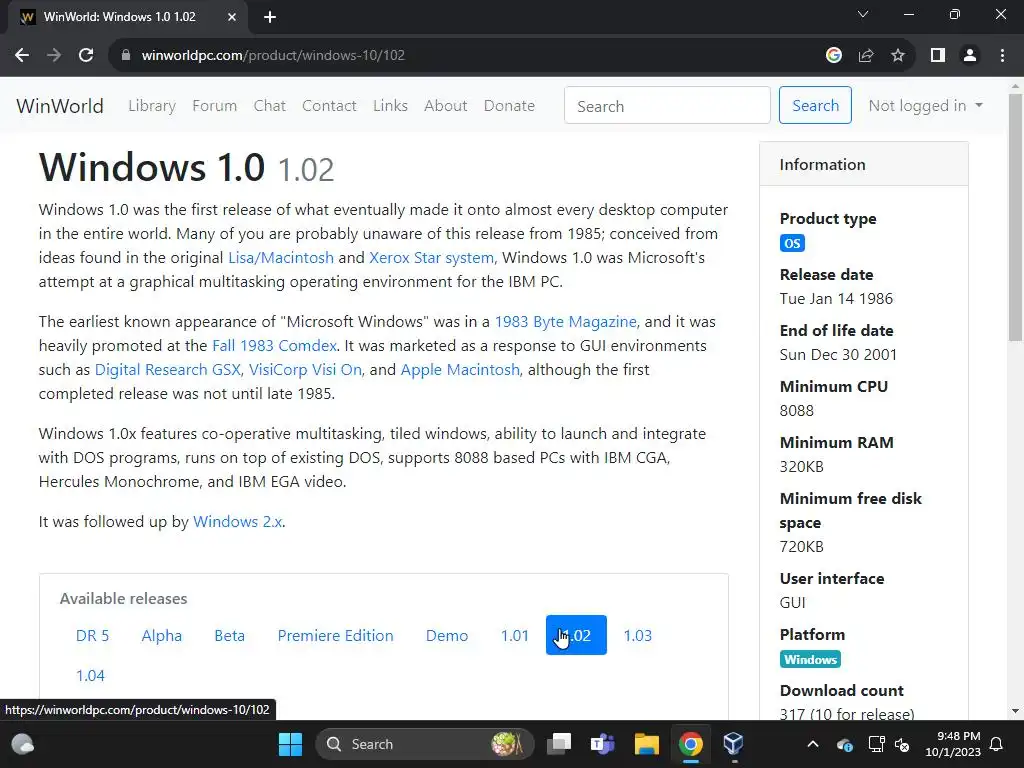Open the Digital Research GSX link
Image resolution: width=1024 pixels, height=768 pixels.
(x=168, y=370)
